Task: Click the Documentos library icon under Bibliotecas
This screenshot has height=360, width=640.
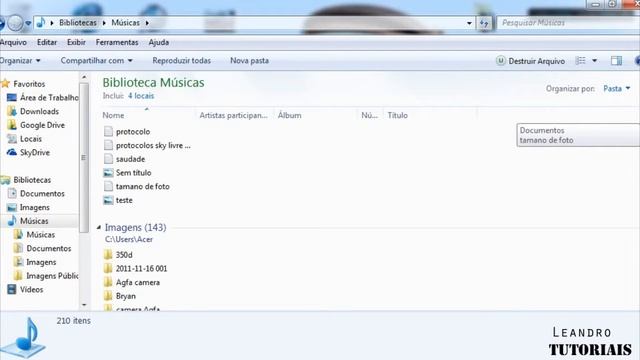Action: tap(12, 193)
